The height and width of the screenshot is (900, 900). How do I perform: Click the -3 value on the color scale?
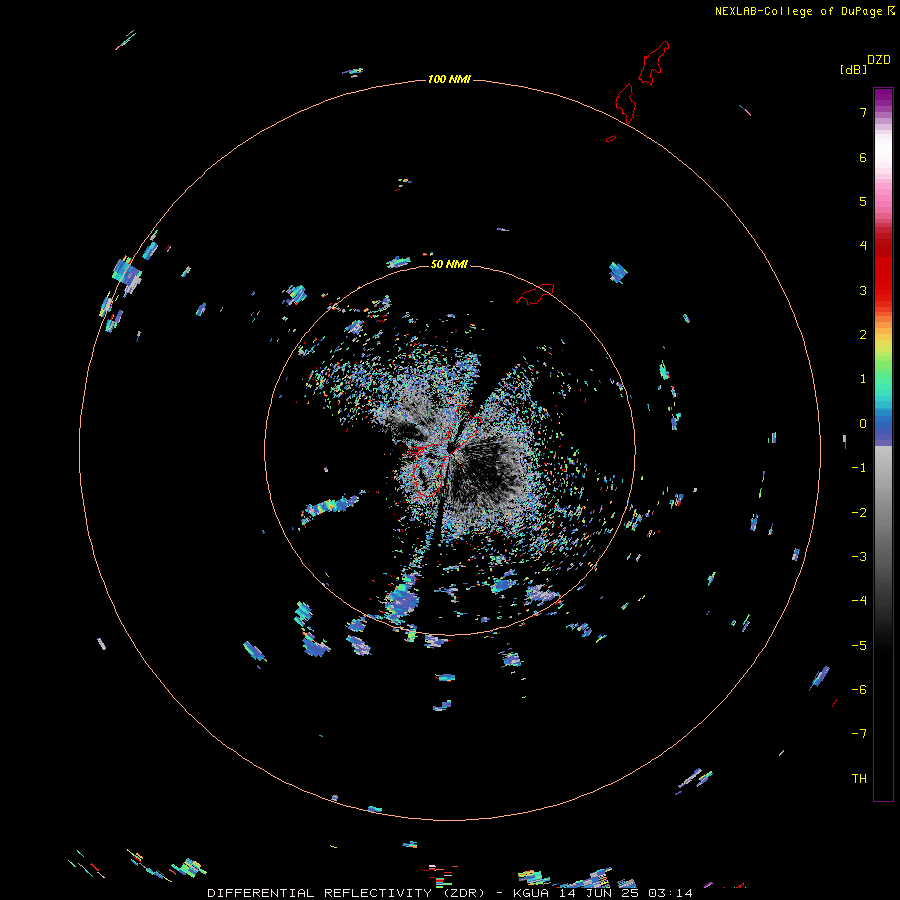(x=859, y=557)
